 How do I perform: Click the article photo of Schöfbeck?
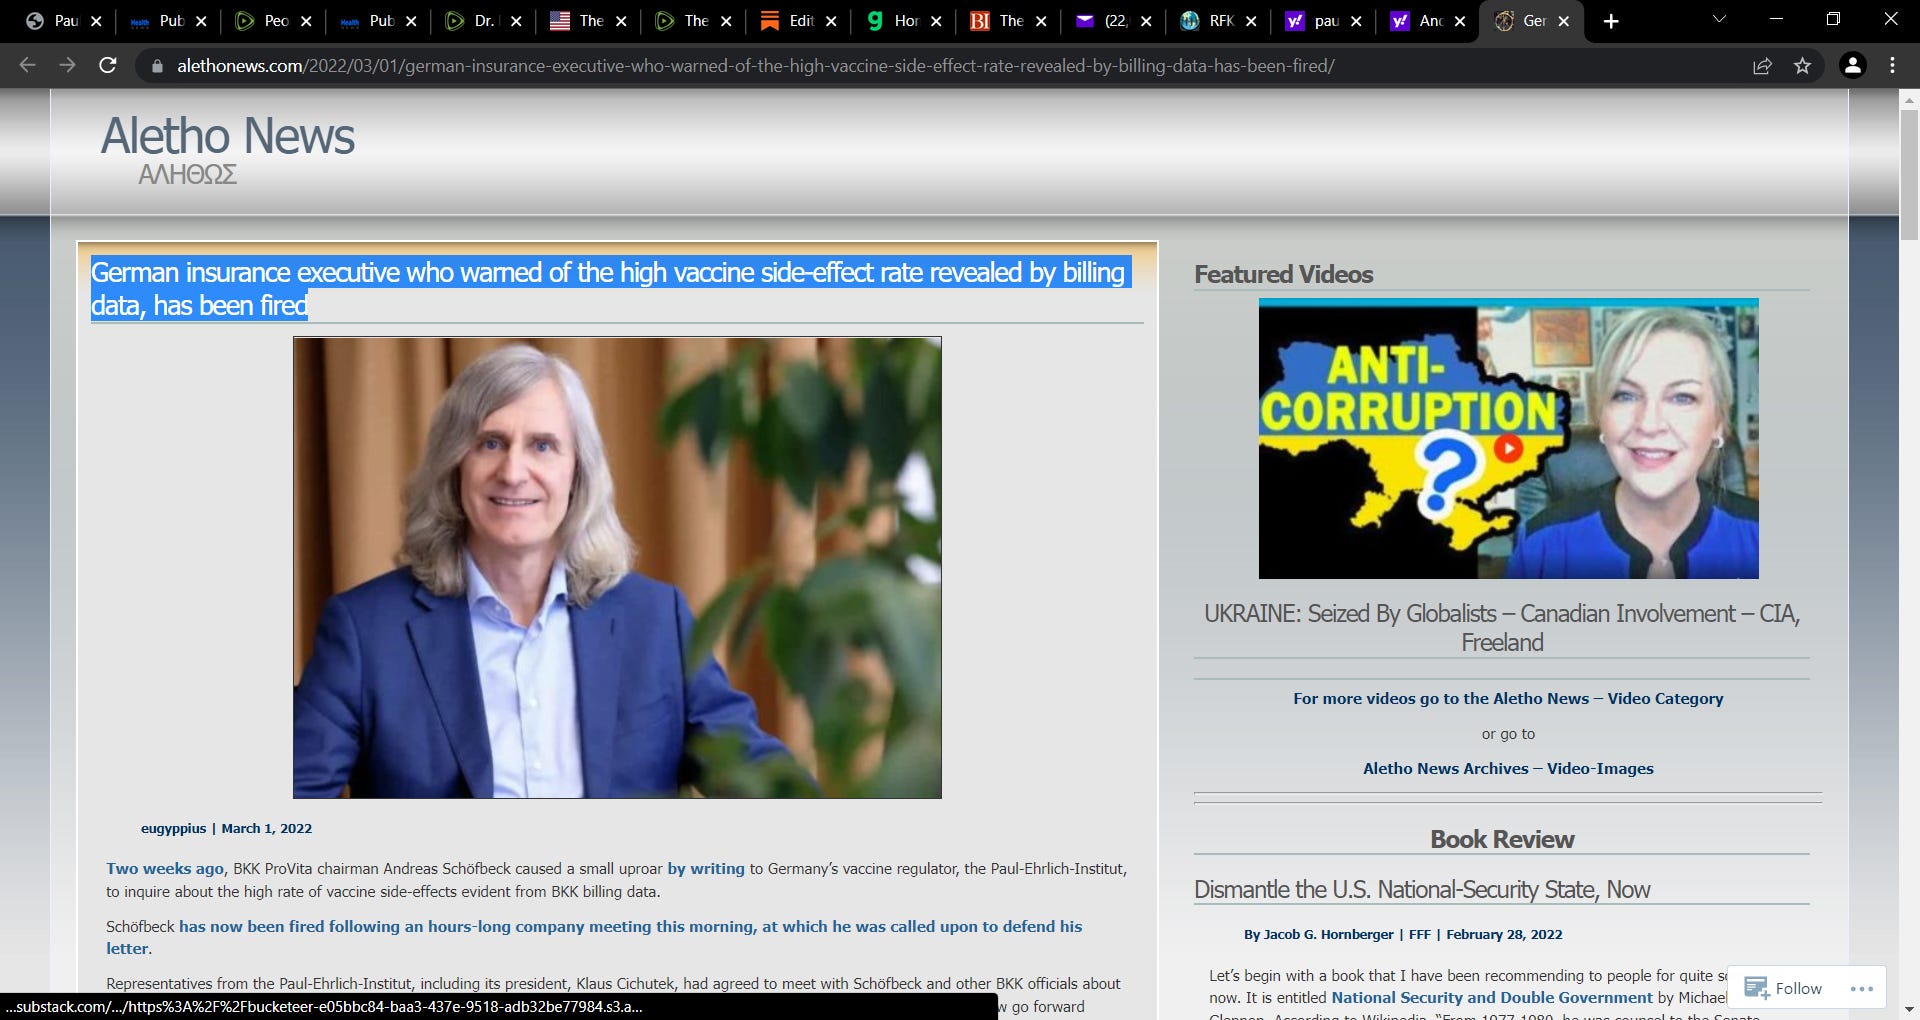[617, 567]
